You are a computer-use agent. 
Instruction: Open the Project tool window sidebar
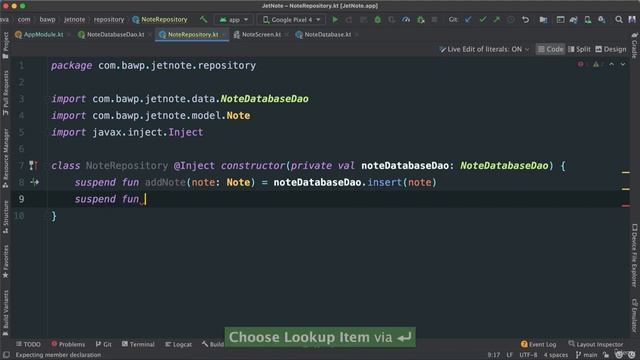point(5,46)
